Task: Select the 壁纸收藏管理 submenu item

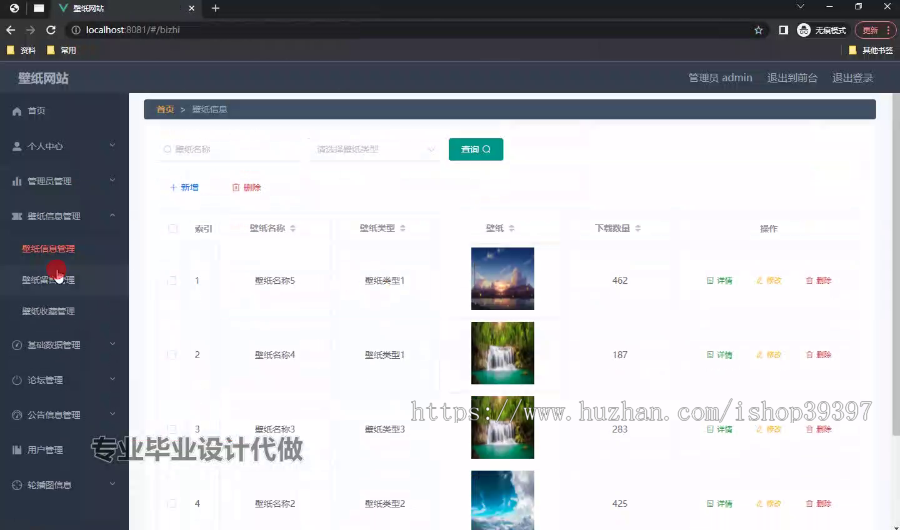Action: (48, 311)
